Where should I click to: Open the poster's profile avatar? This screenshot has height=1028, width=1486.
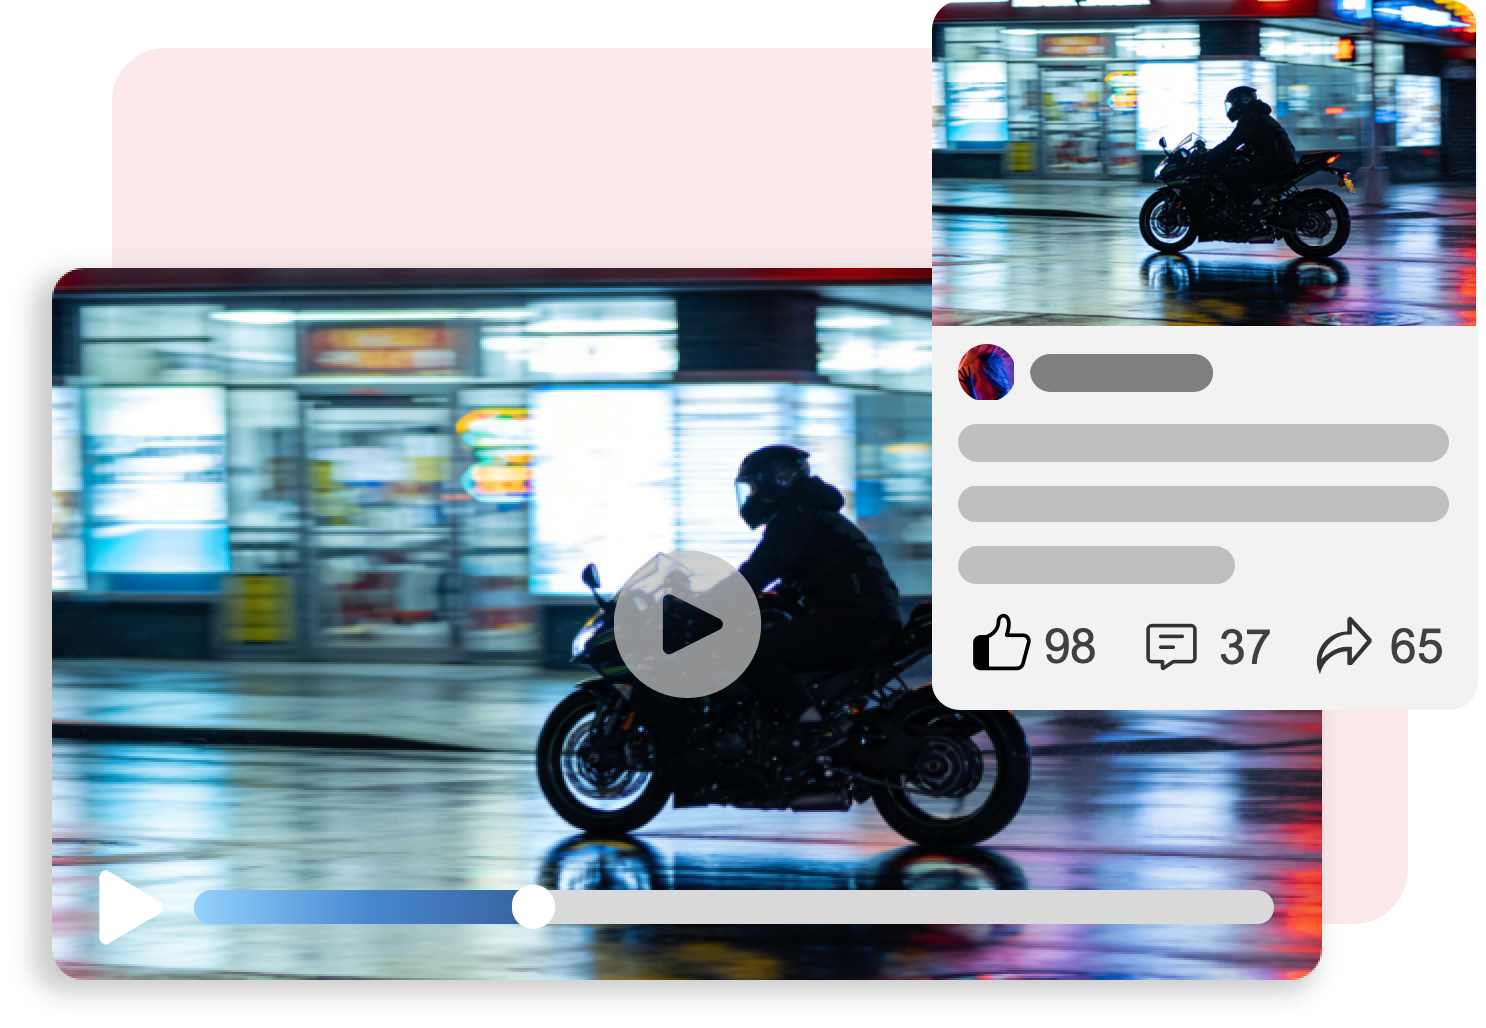point(985,371)
